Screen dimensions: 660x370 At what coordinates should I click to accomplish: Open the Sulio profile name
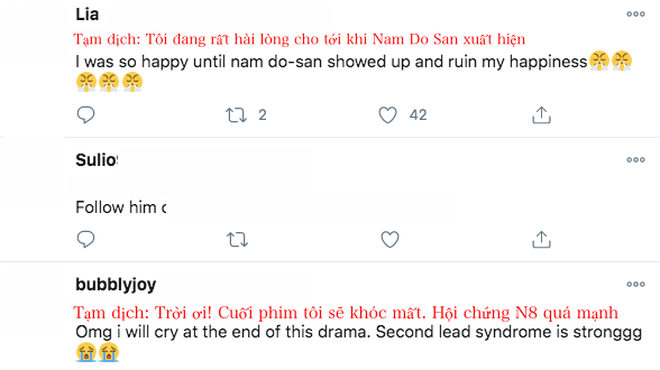96,160
